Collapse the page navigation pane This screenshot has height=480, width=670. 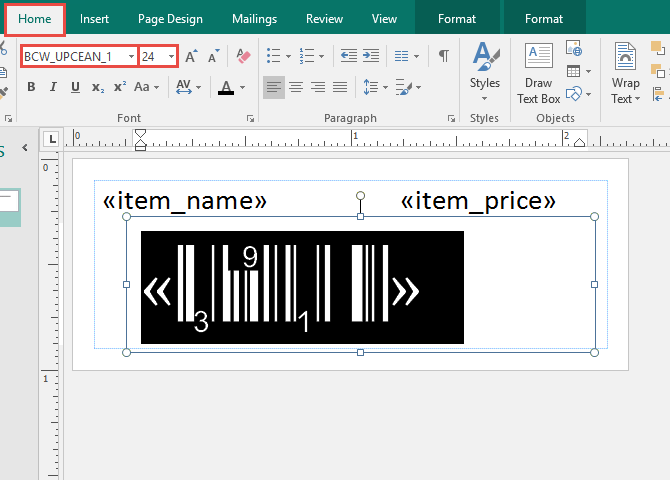point(25,148)
